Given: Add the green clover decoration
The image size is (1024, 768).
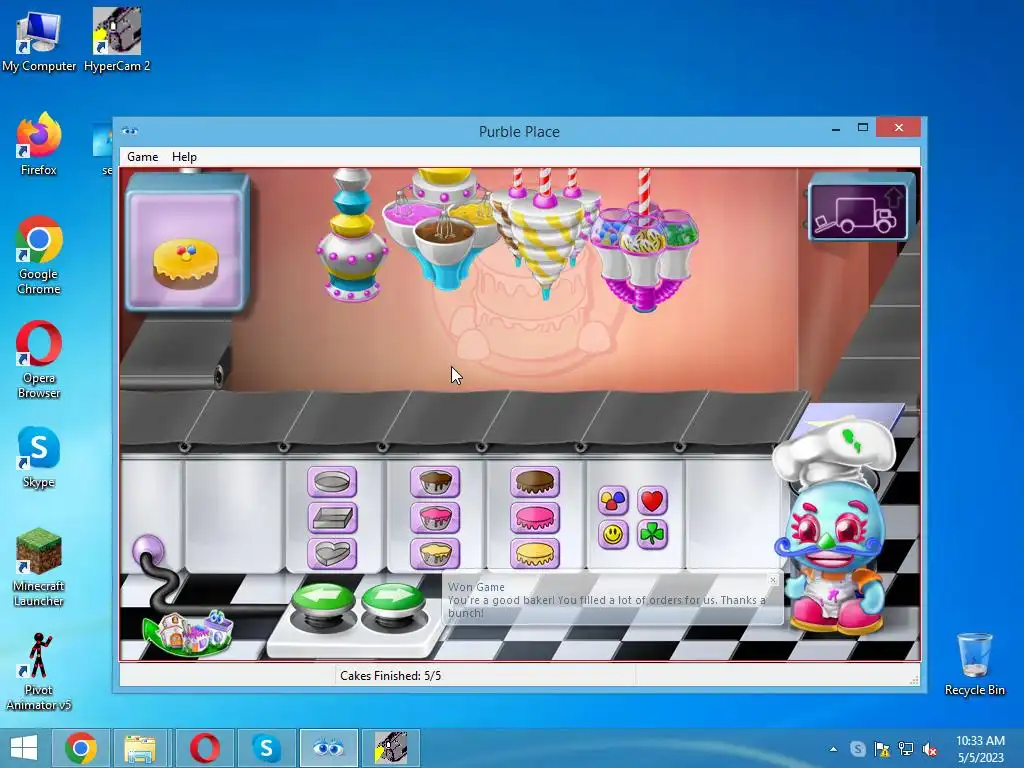Looking at the screenshot, I should tap(652, 535).
